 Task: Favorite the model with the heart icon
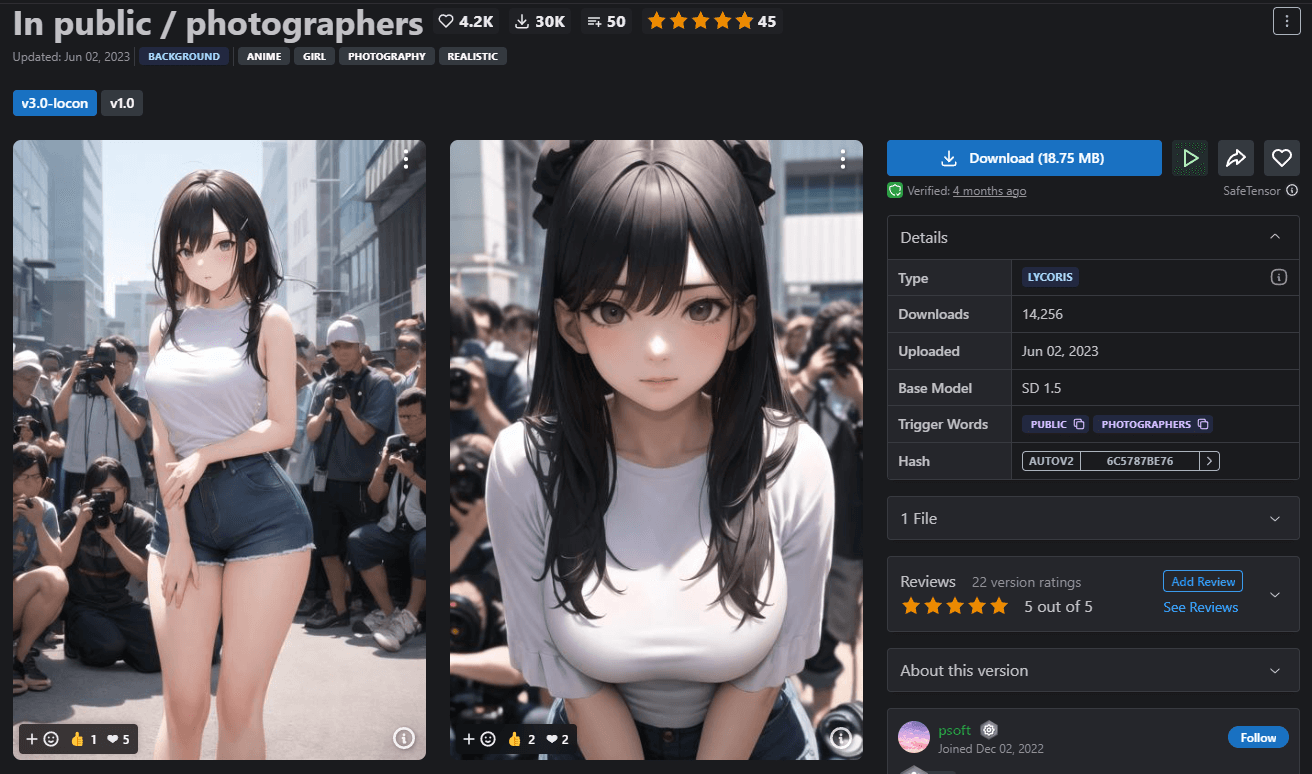click(x=1281, y=157)
